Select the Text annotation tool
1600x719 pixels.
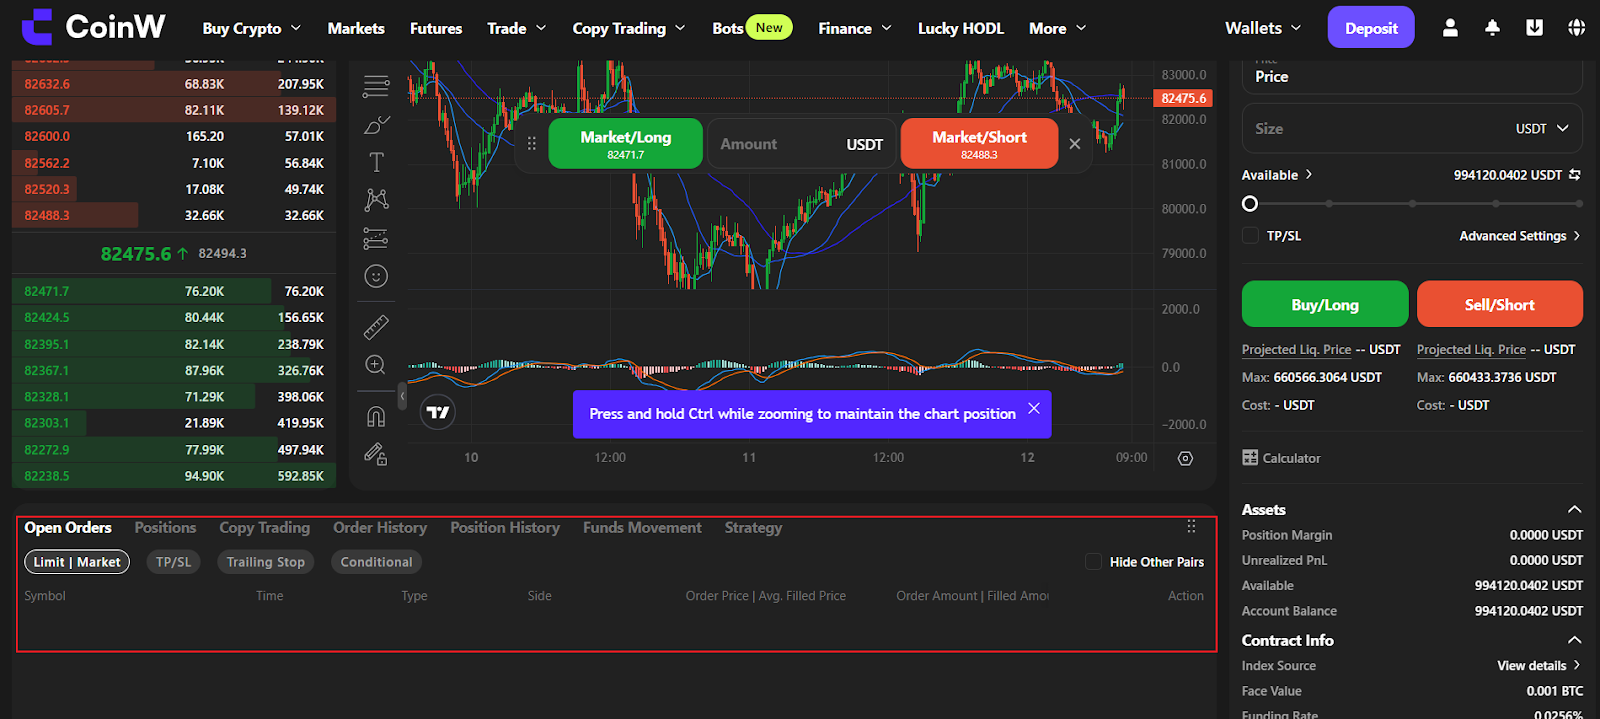(x=376, y=162)
